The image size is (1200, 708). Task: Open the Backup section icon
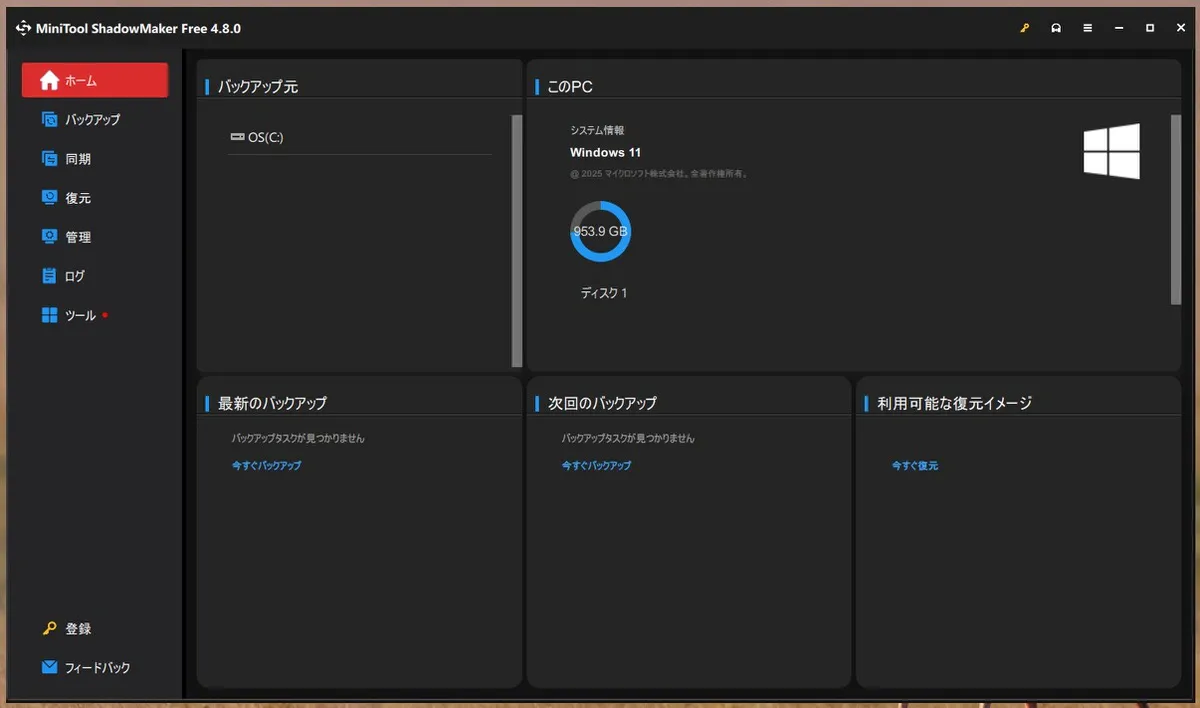[x=49, y=120]
